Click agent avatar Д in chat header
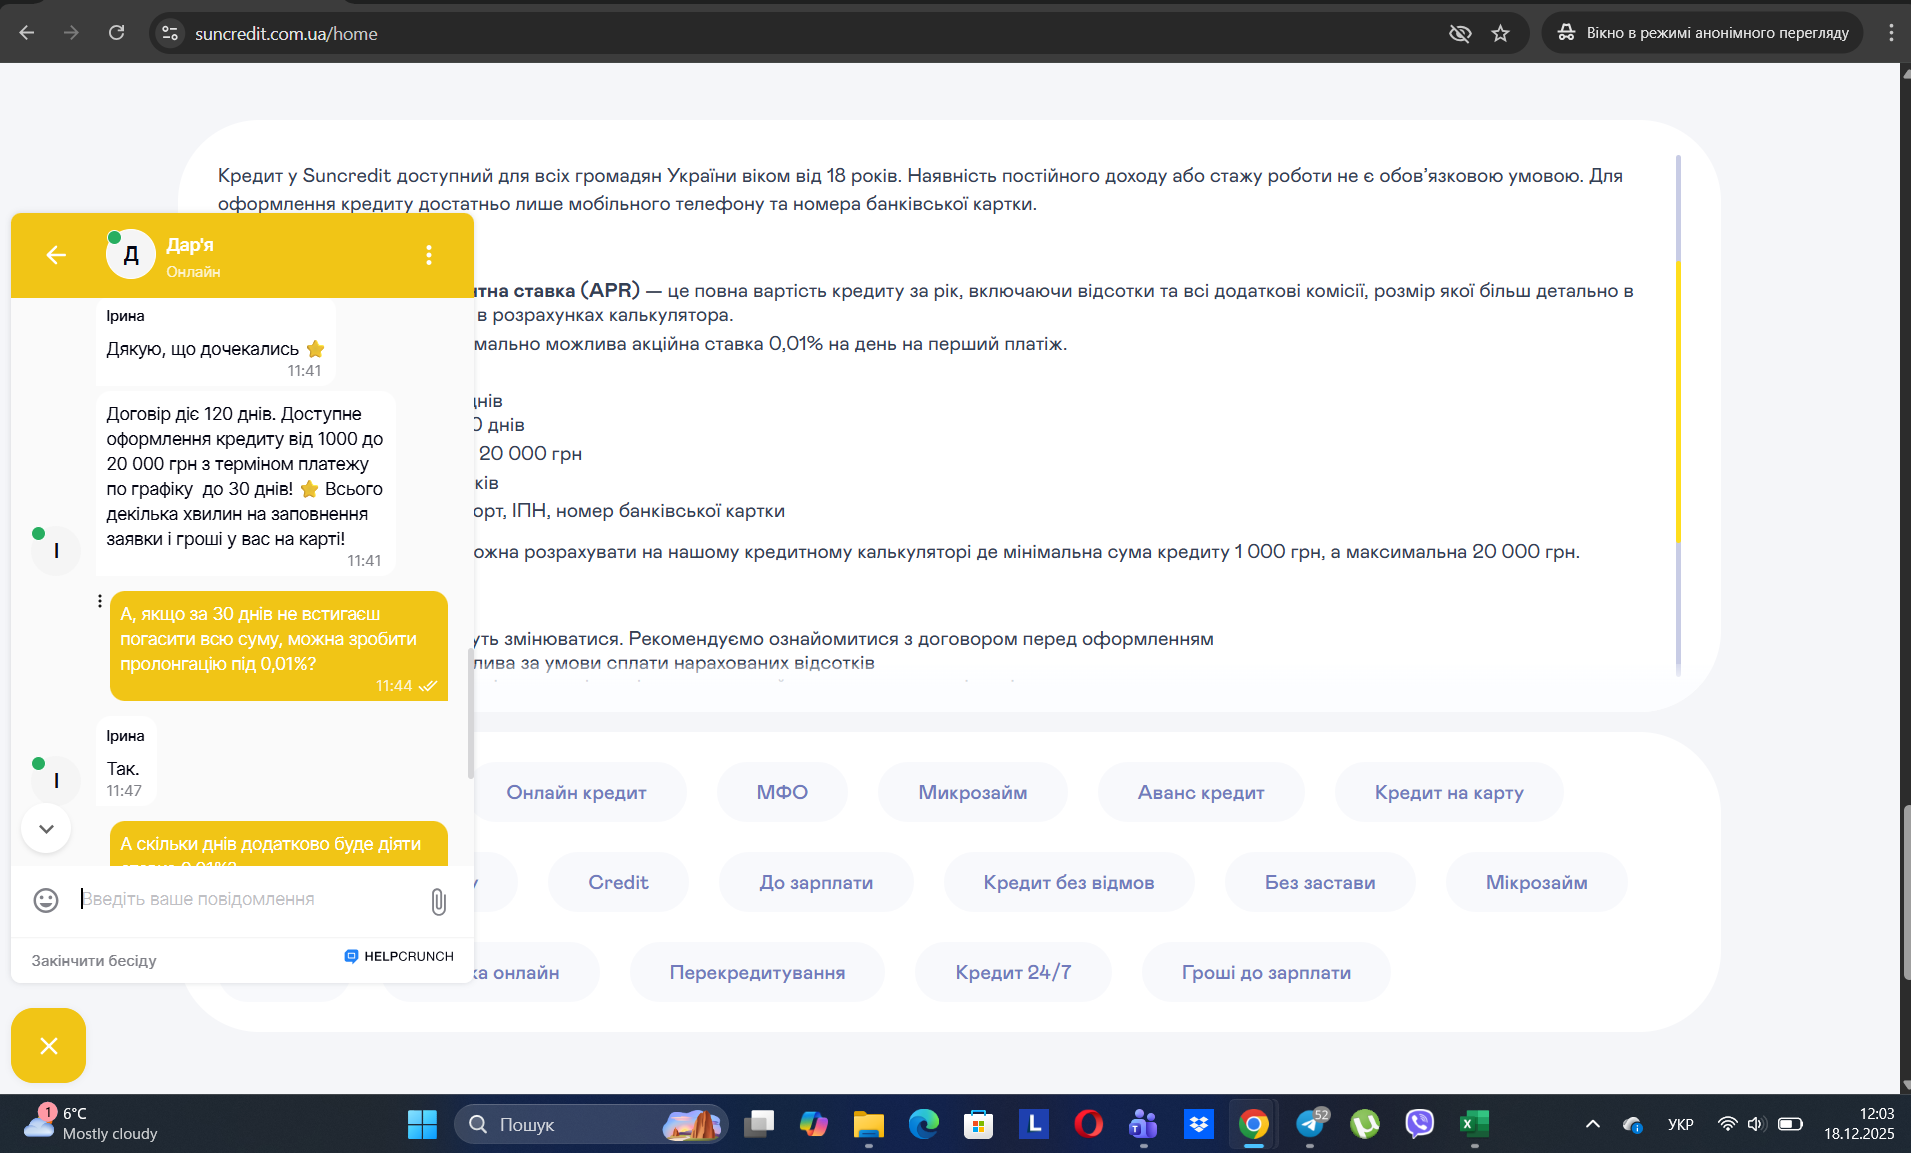Screen dimensions: 1911x1153 [x=131, y=255]
